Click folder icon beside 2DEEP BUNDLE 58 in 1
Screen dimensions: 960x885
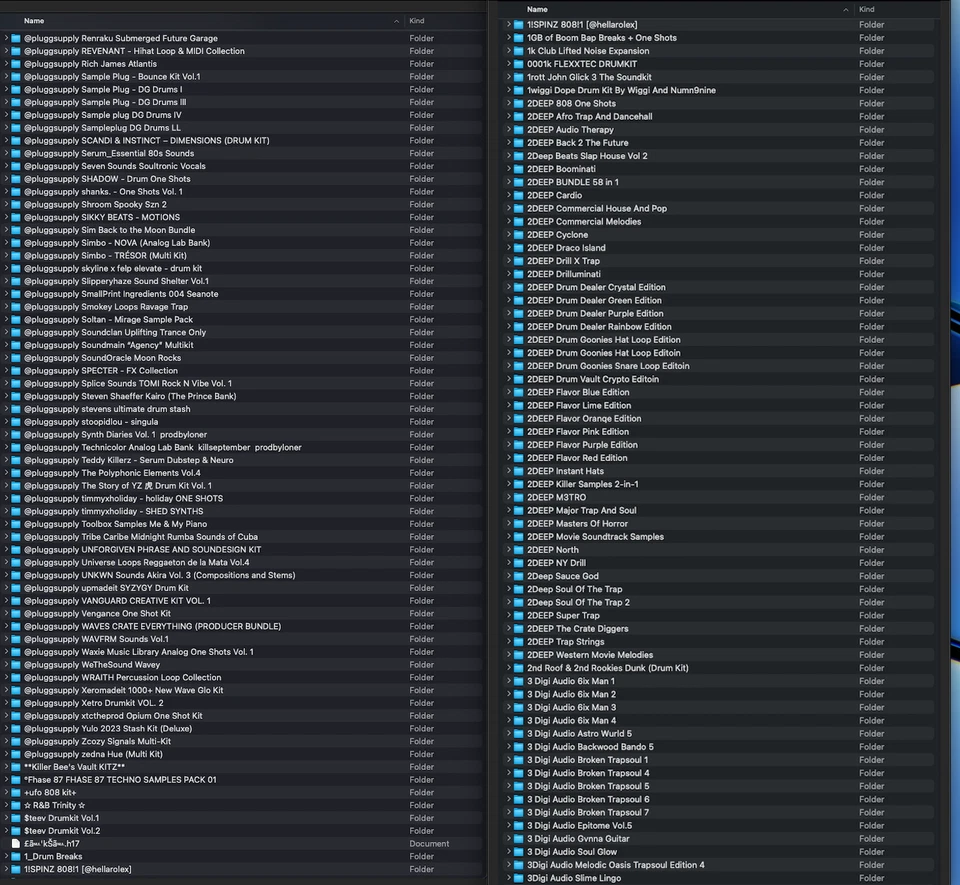point(519,182)
